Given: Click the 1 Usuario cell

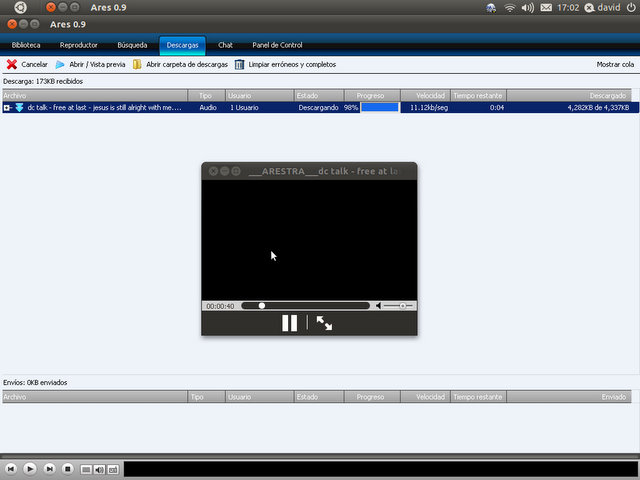Looking at the screenshot, I should 244,108.
